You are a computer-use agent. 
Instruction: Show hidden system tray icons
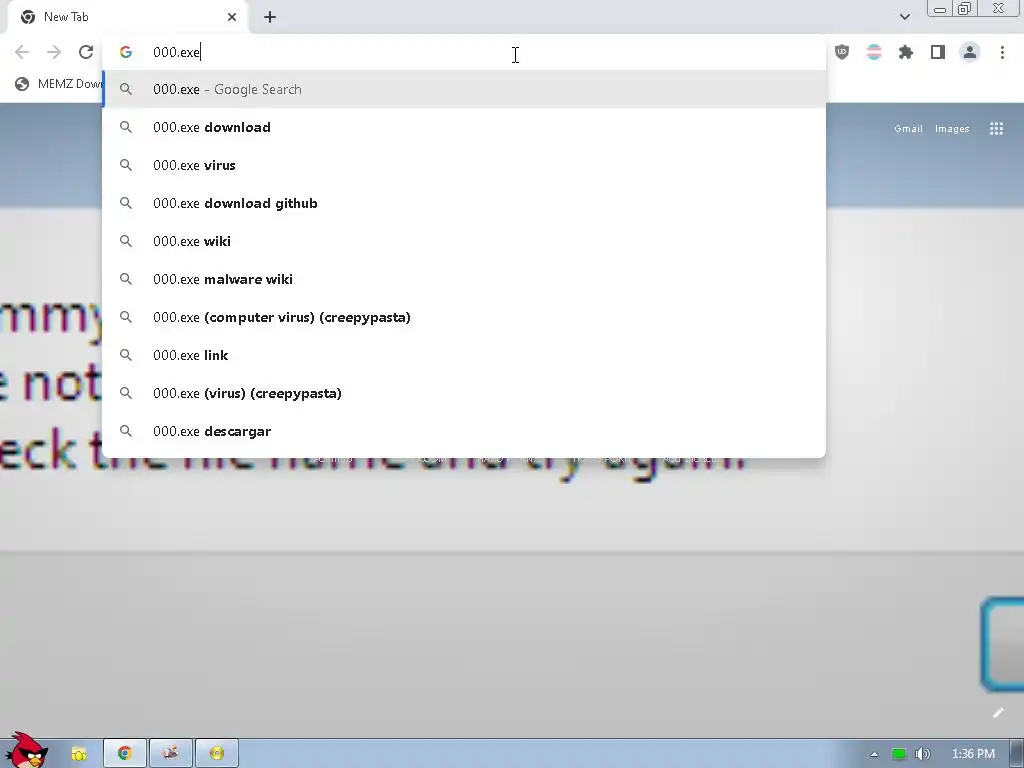(874, 754)
